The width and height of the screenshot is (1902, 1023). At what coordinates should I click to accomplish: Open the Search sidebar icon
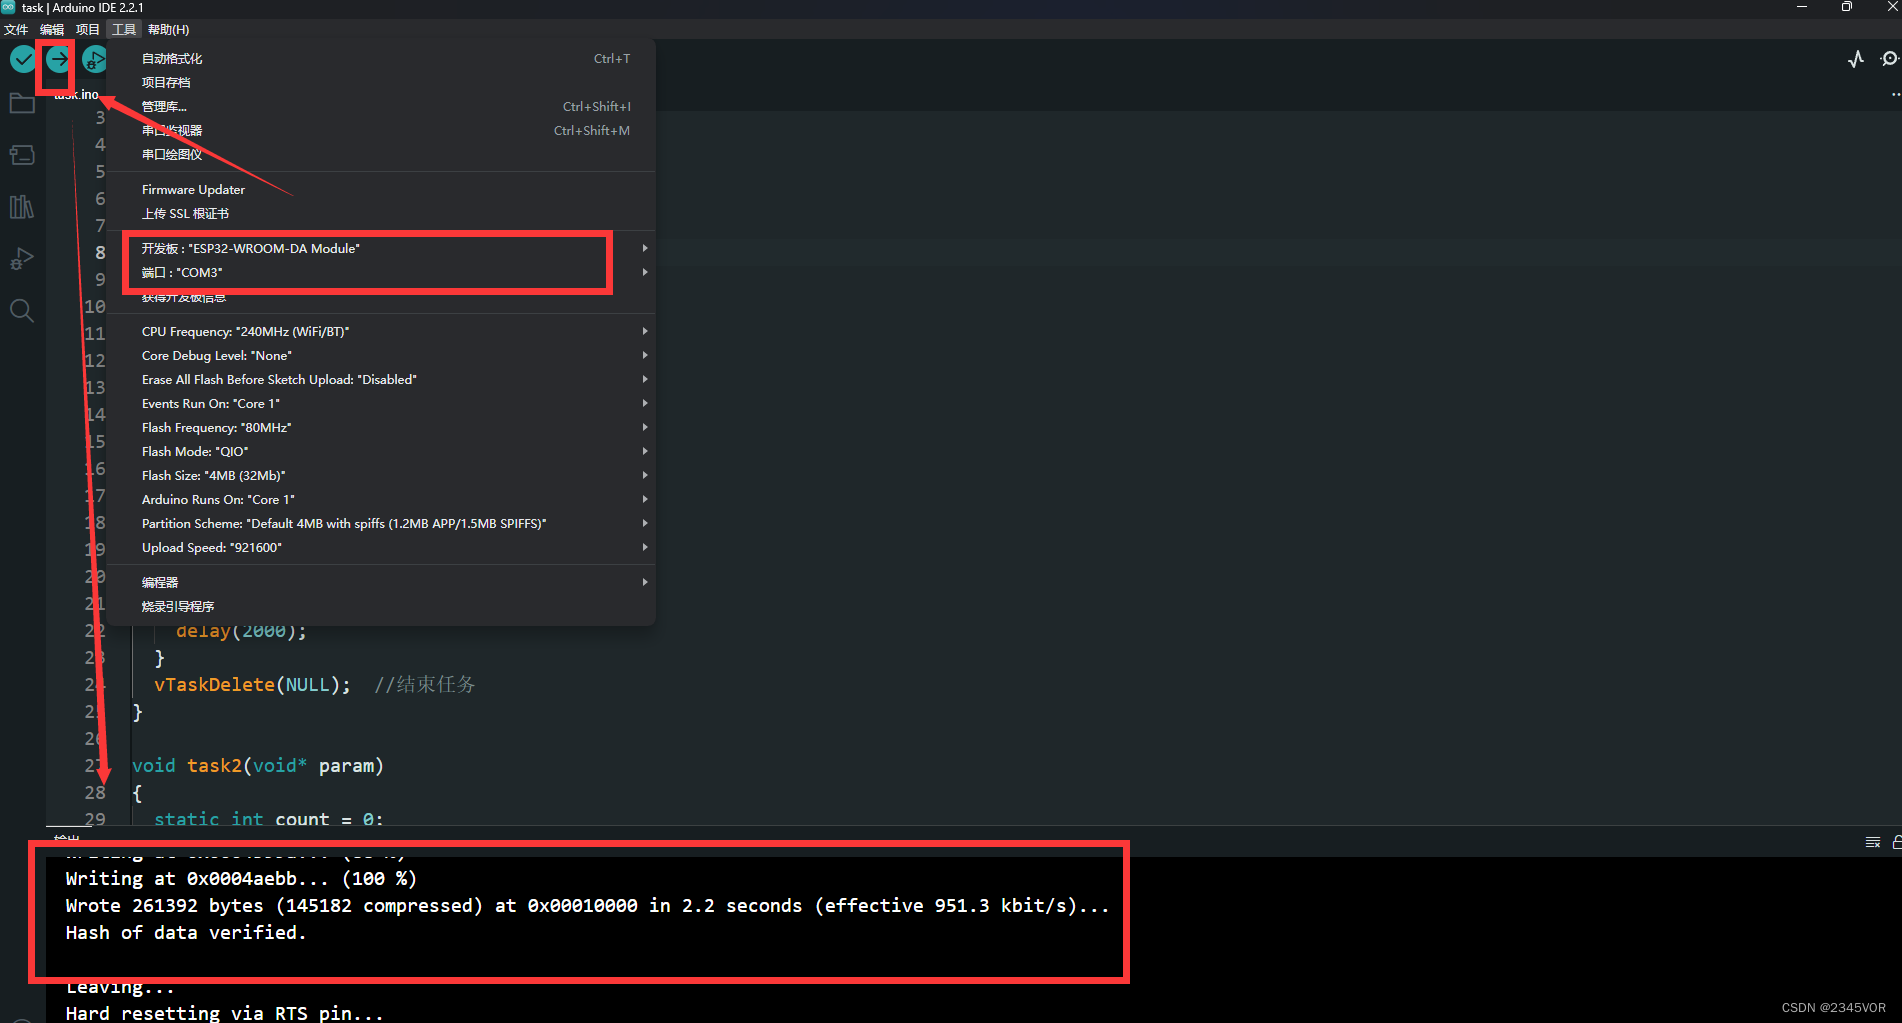(22, 310)
